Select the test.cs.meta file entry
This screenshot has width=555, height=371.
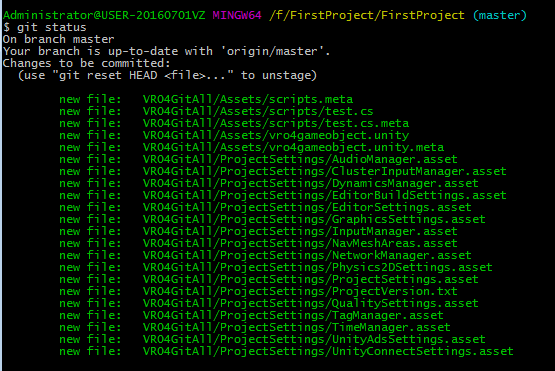[x=234, y=124]
